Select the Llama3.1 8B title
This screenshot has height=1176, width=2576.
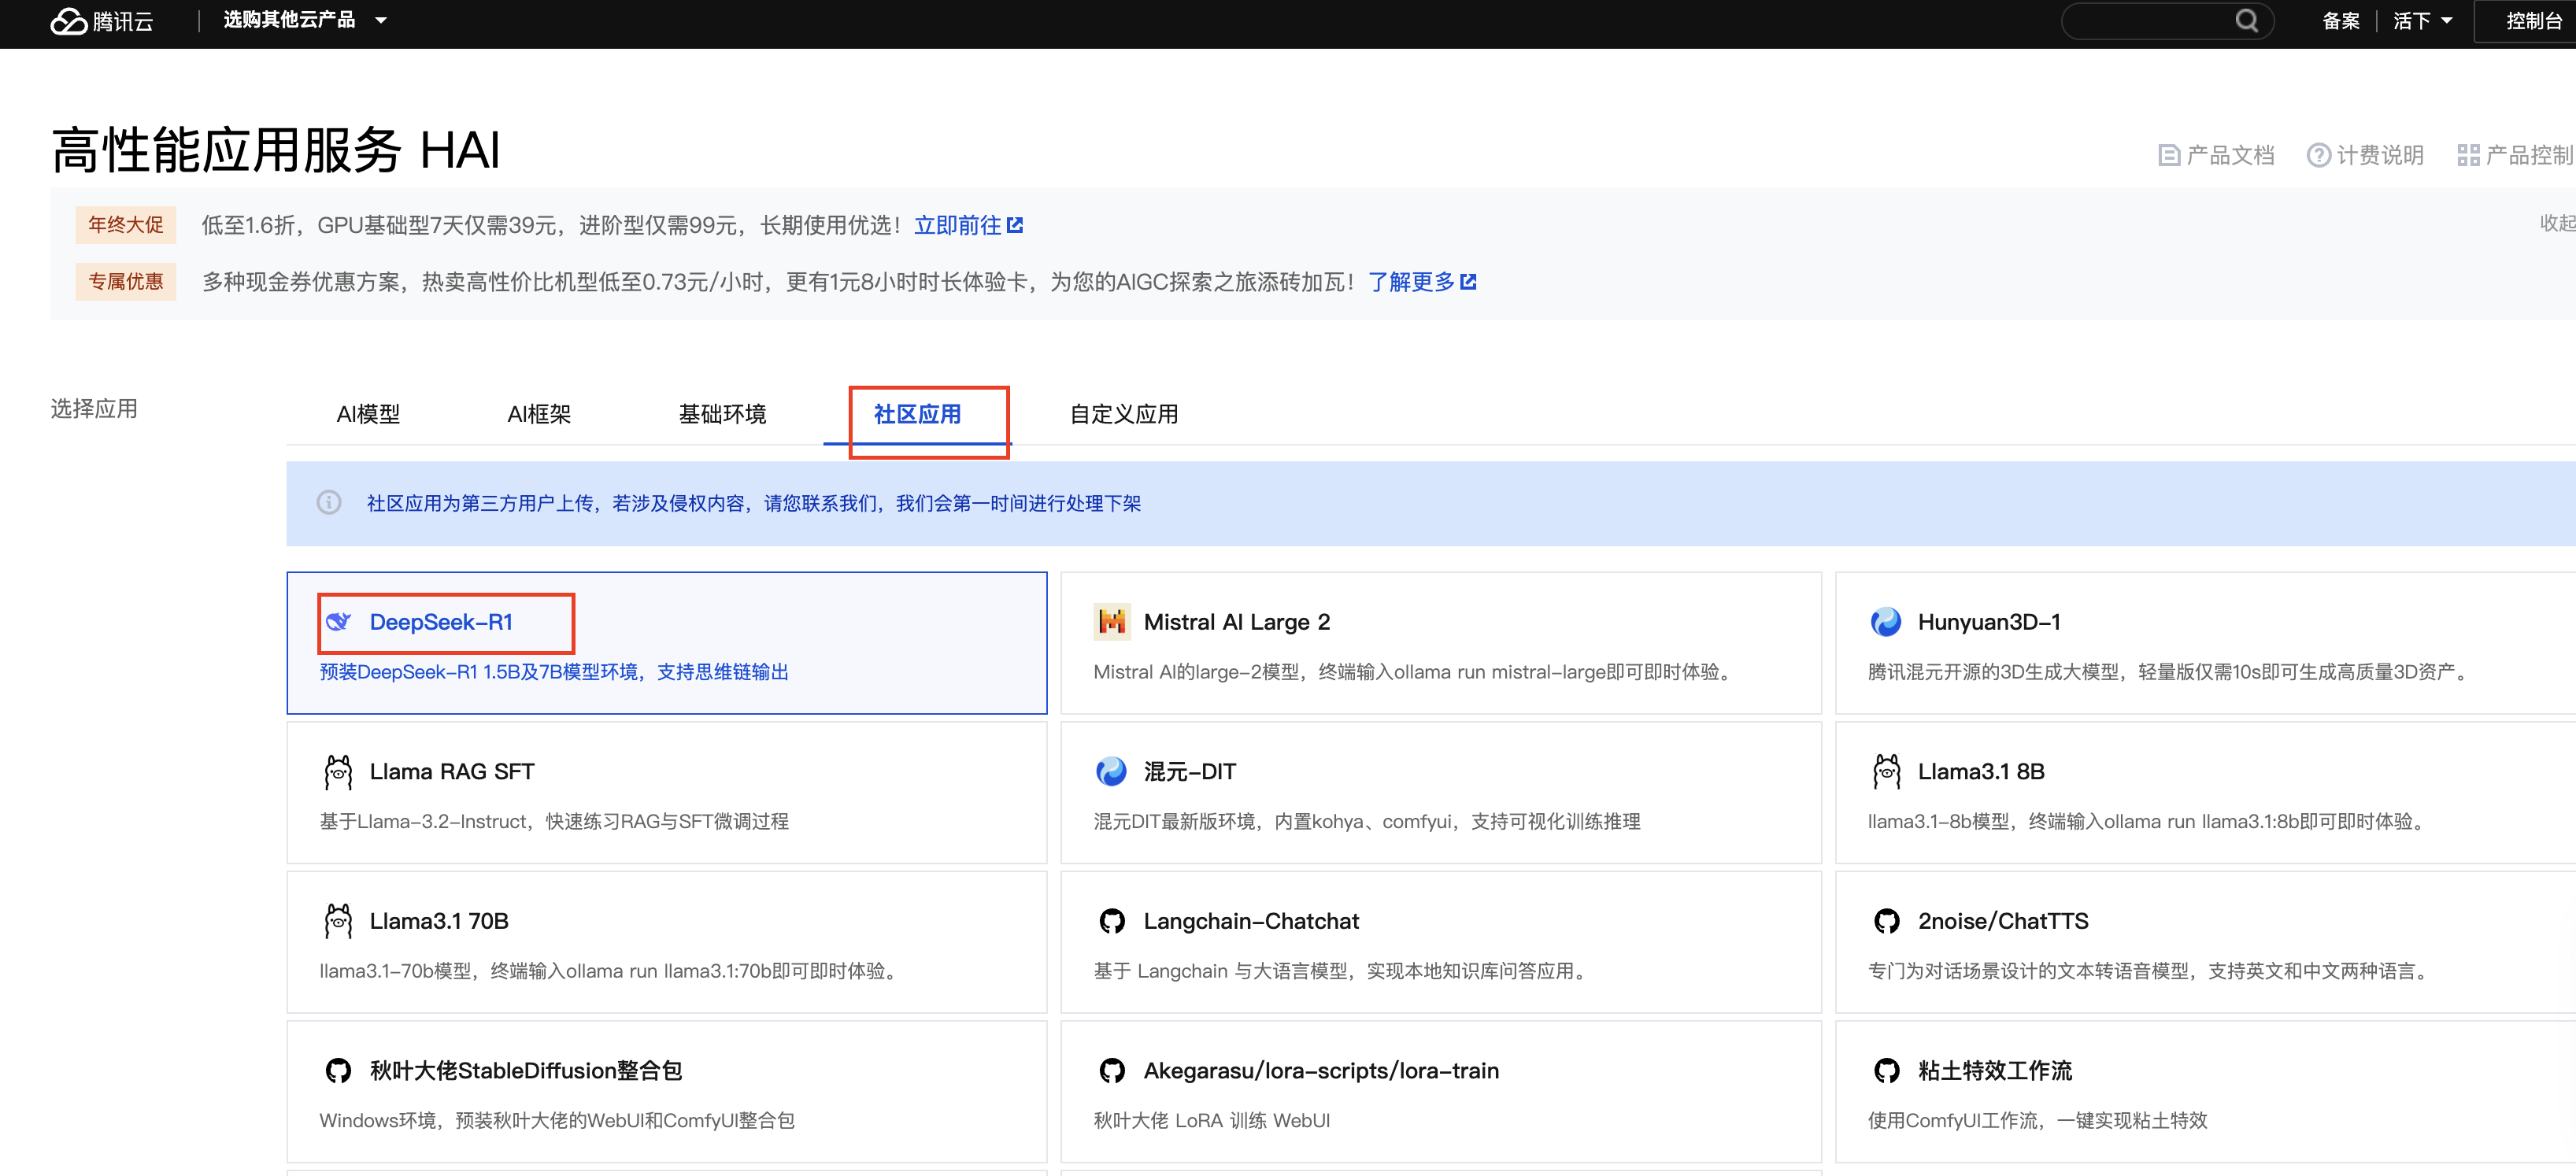point(1981,772)
